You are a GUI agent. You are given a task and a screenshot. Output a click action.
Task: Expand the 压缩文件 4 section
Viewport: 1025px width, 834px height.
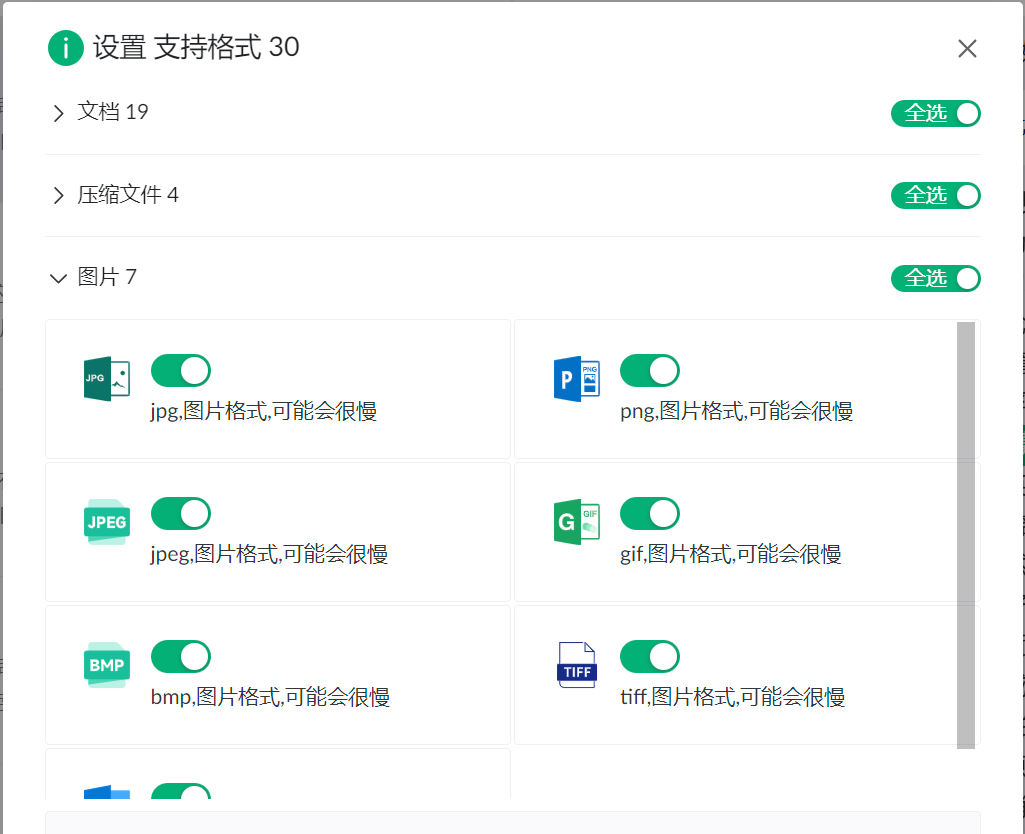click(58, 196)
